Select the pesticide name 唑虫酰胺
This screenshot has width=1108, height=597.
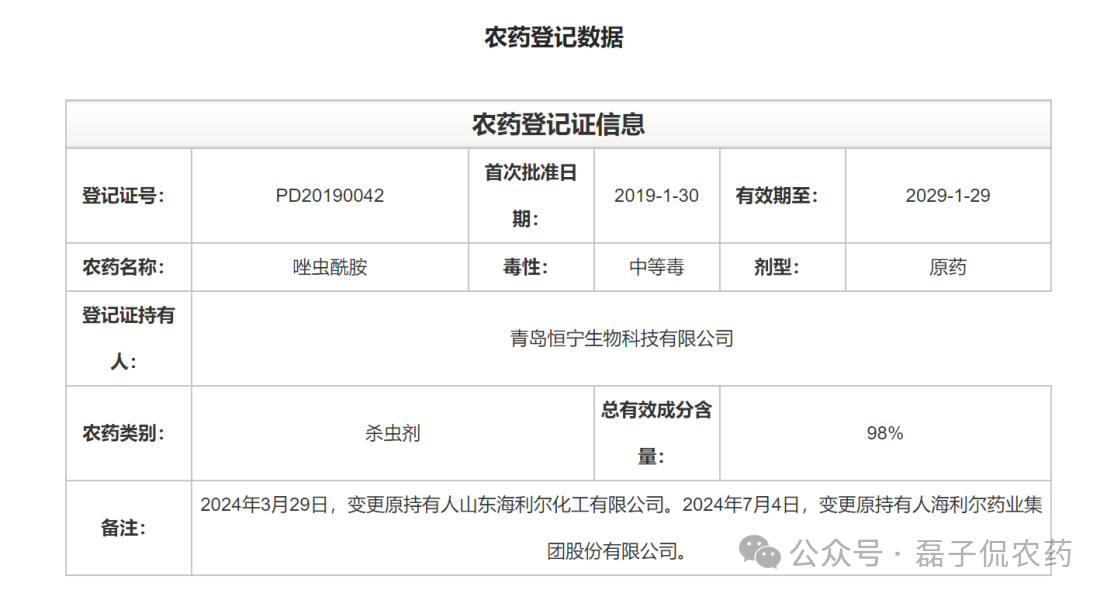[330, 267]
